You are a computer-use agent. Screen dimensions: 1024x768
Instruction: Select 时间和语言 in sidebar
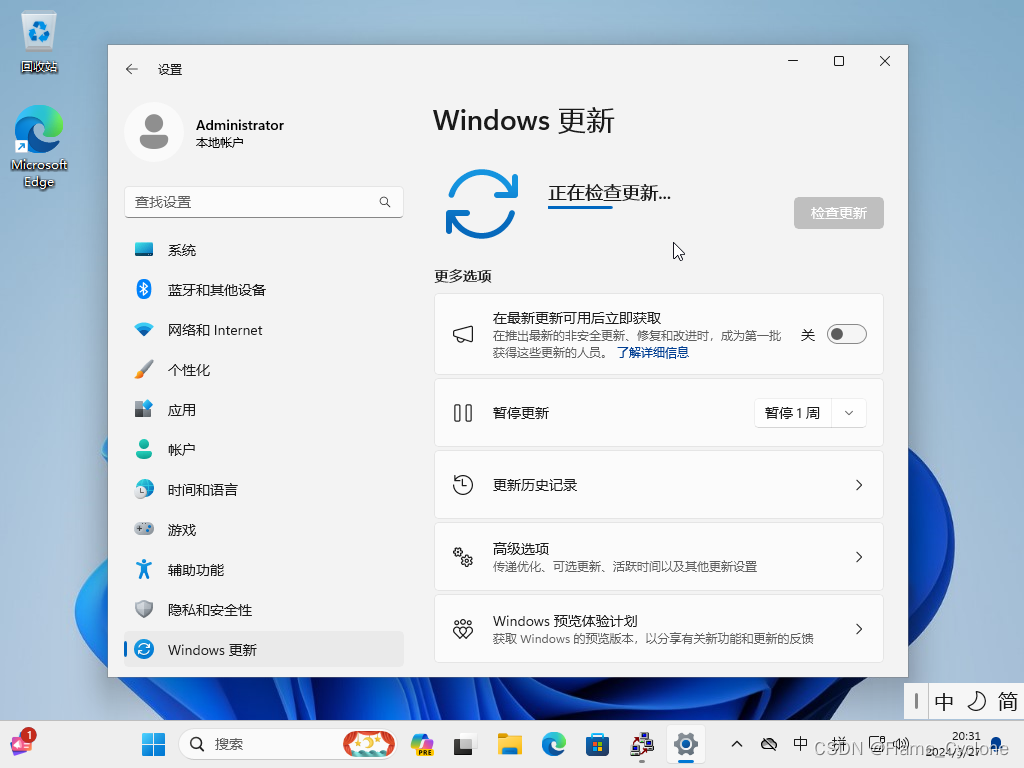click(263, 490)
